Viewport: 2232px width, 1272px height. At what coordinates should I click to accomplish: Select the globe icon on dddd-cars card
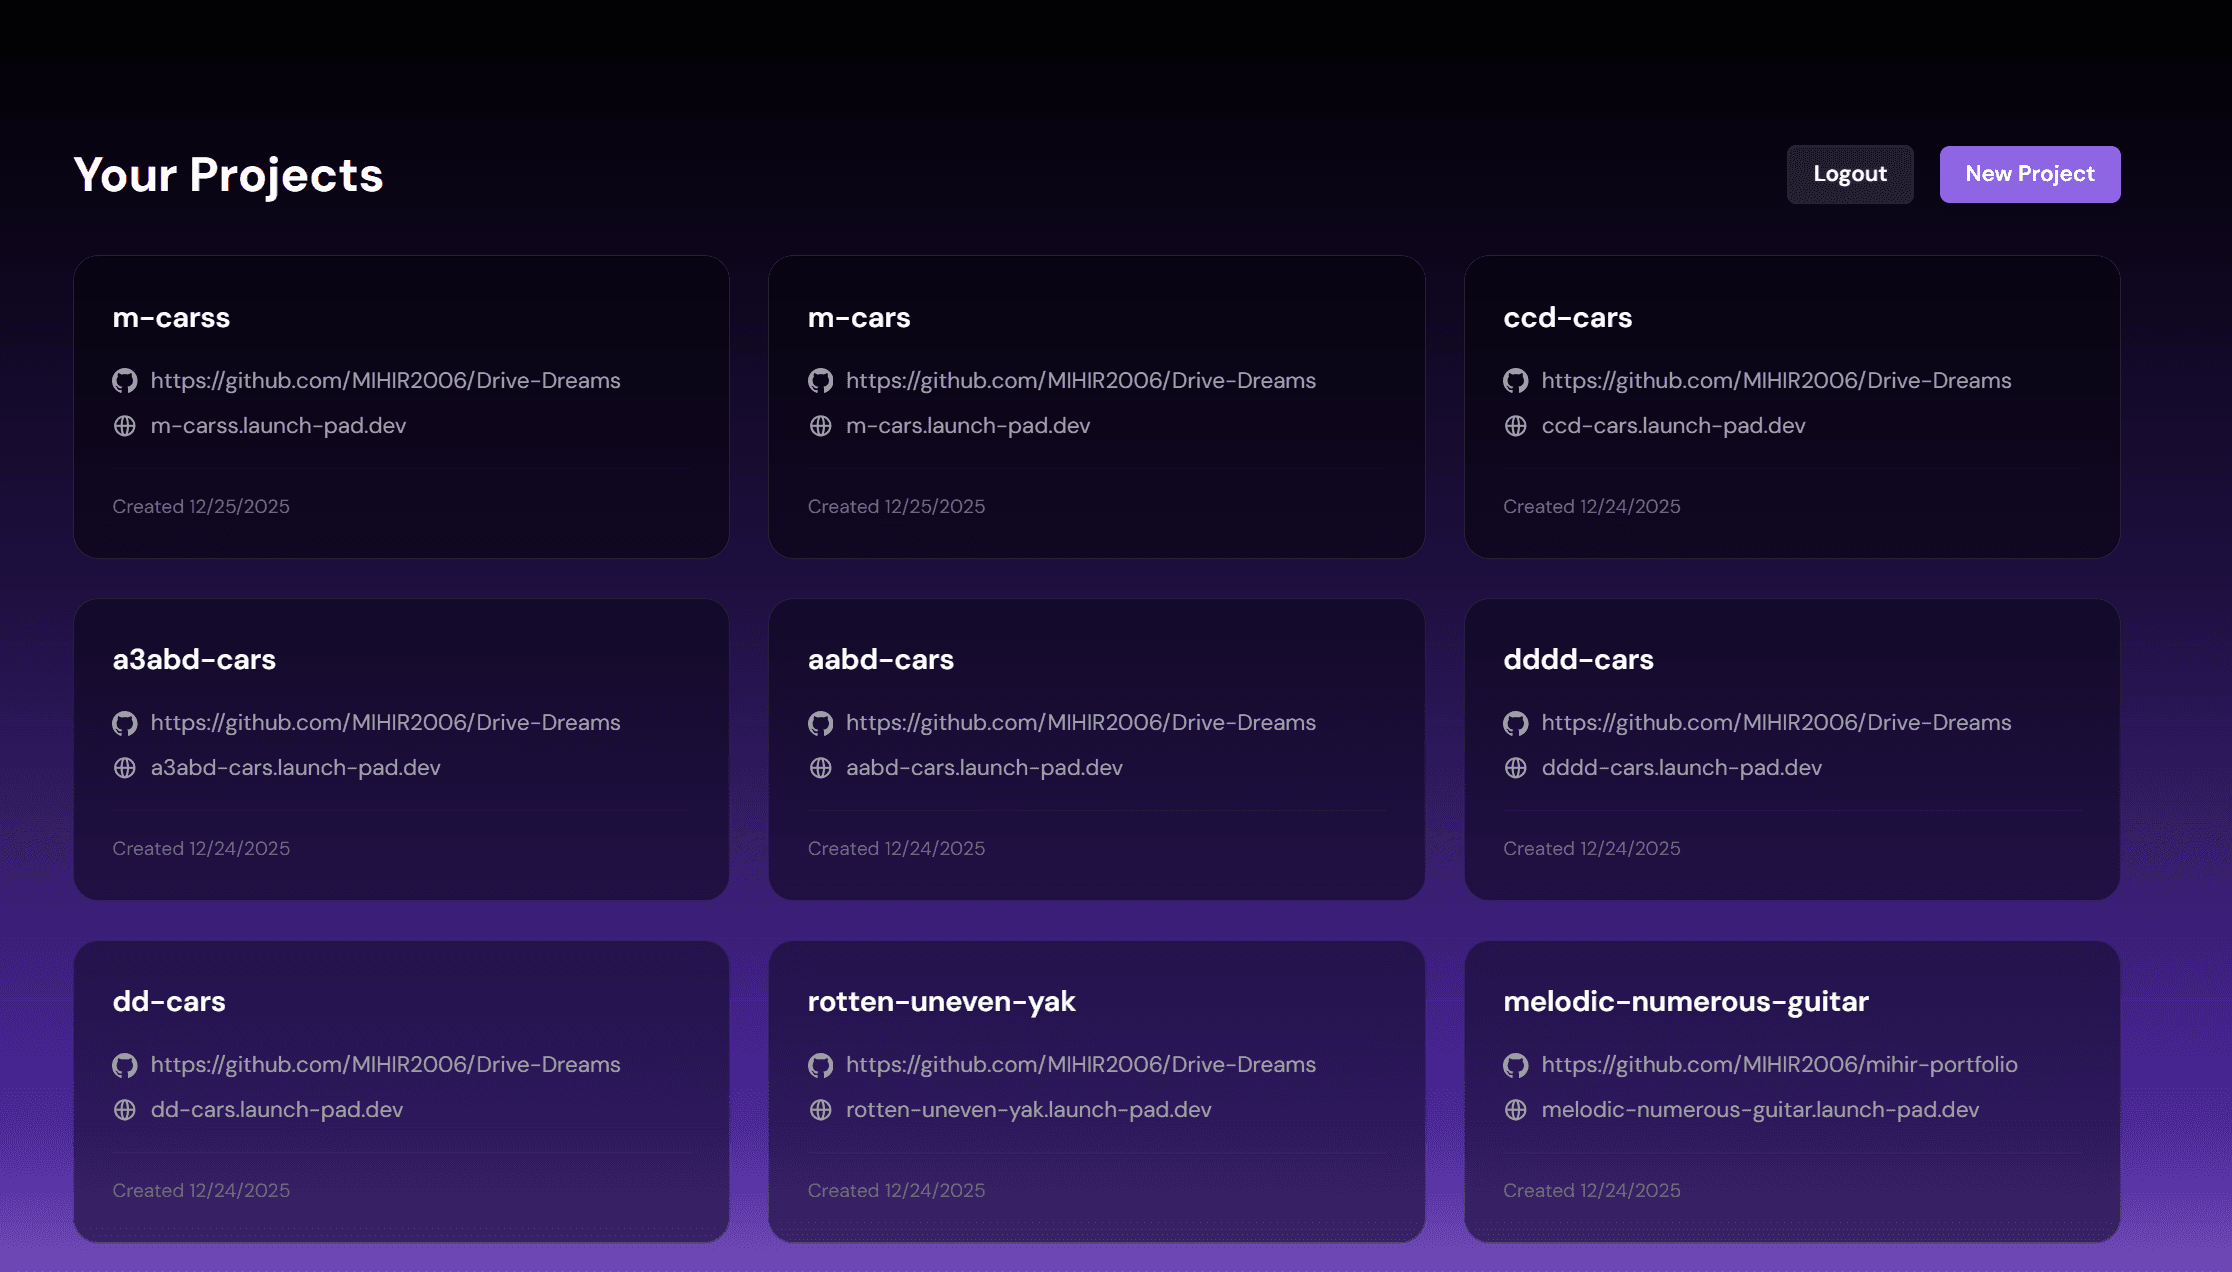pos(1516,768)
